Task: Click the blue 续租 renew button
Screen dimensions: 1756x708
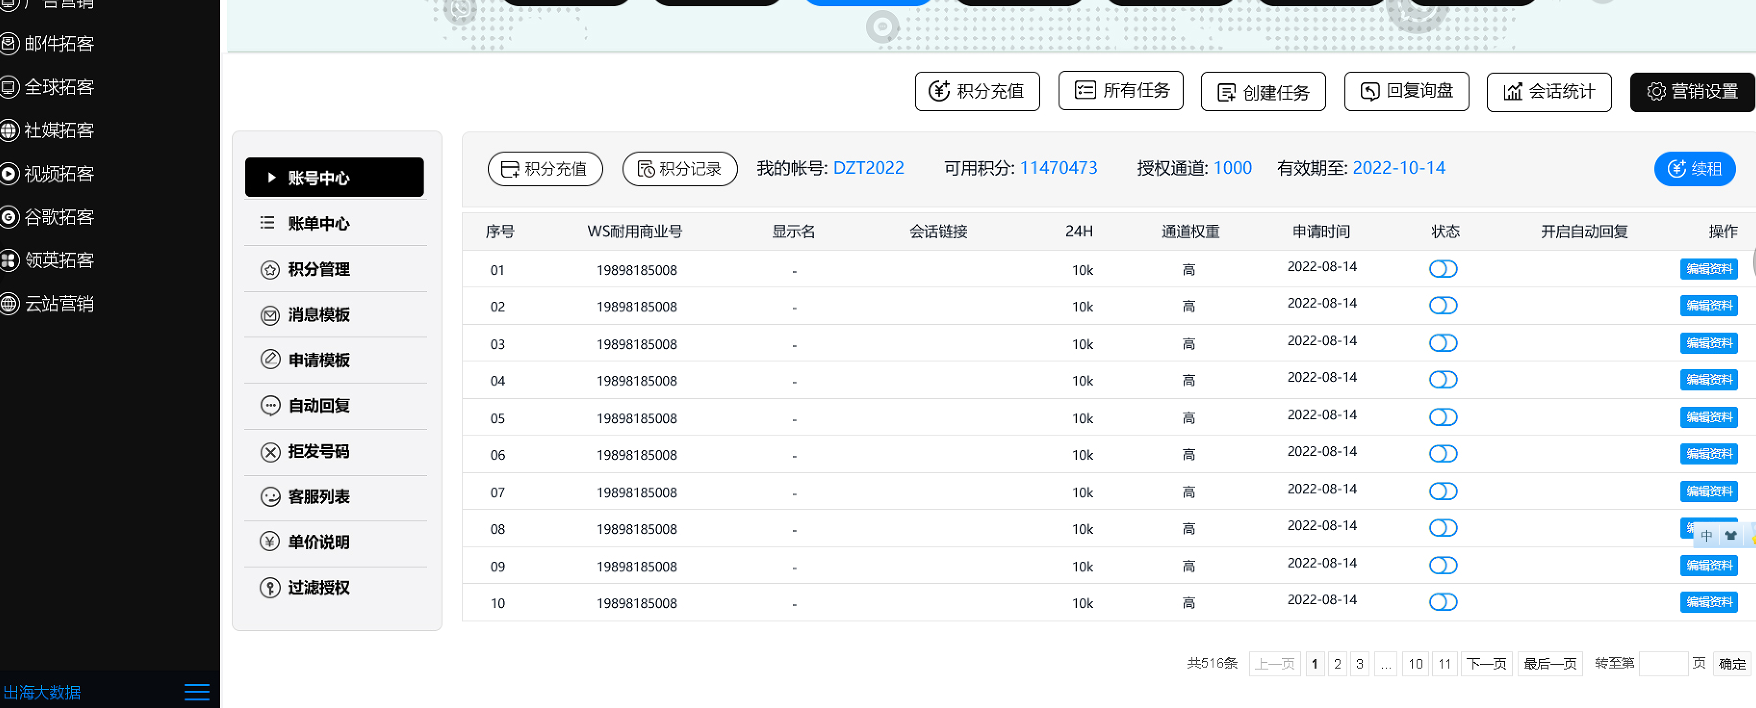Action: pyautogui.click(x=1694, y=169)
